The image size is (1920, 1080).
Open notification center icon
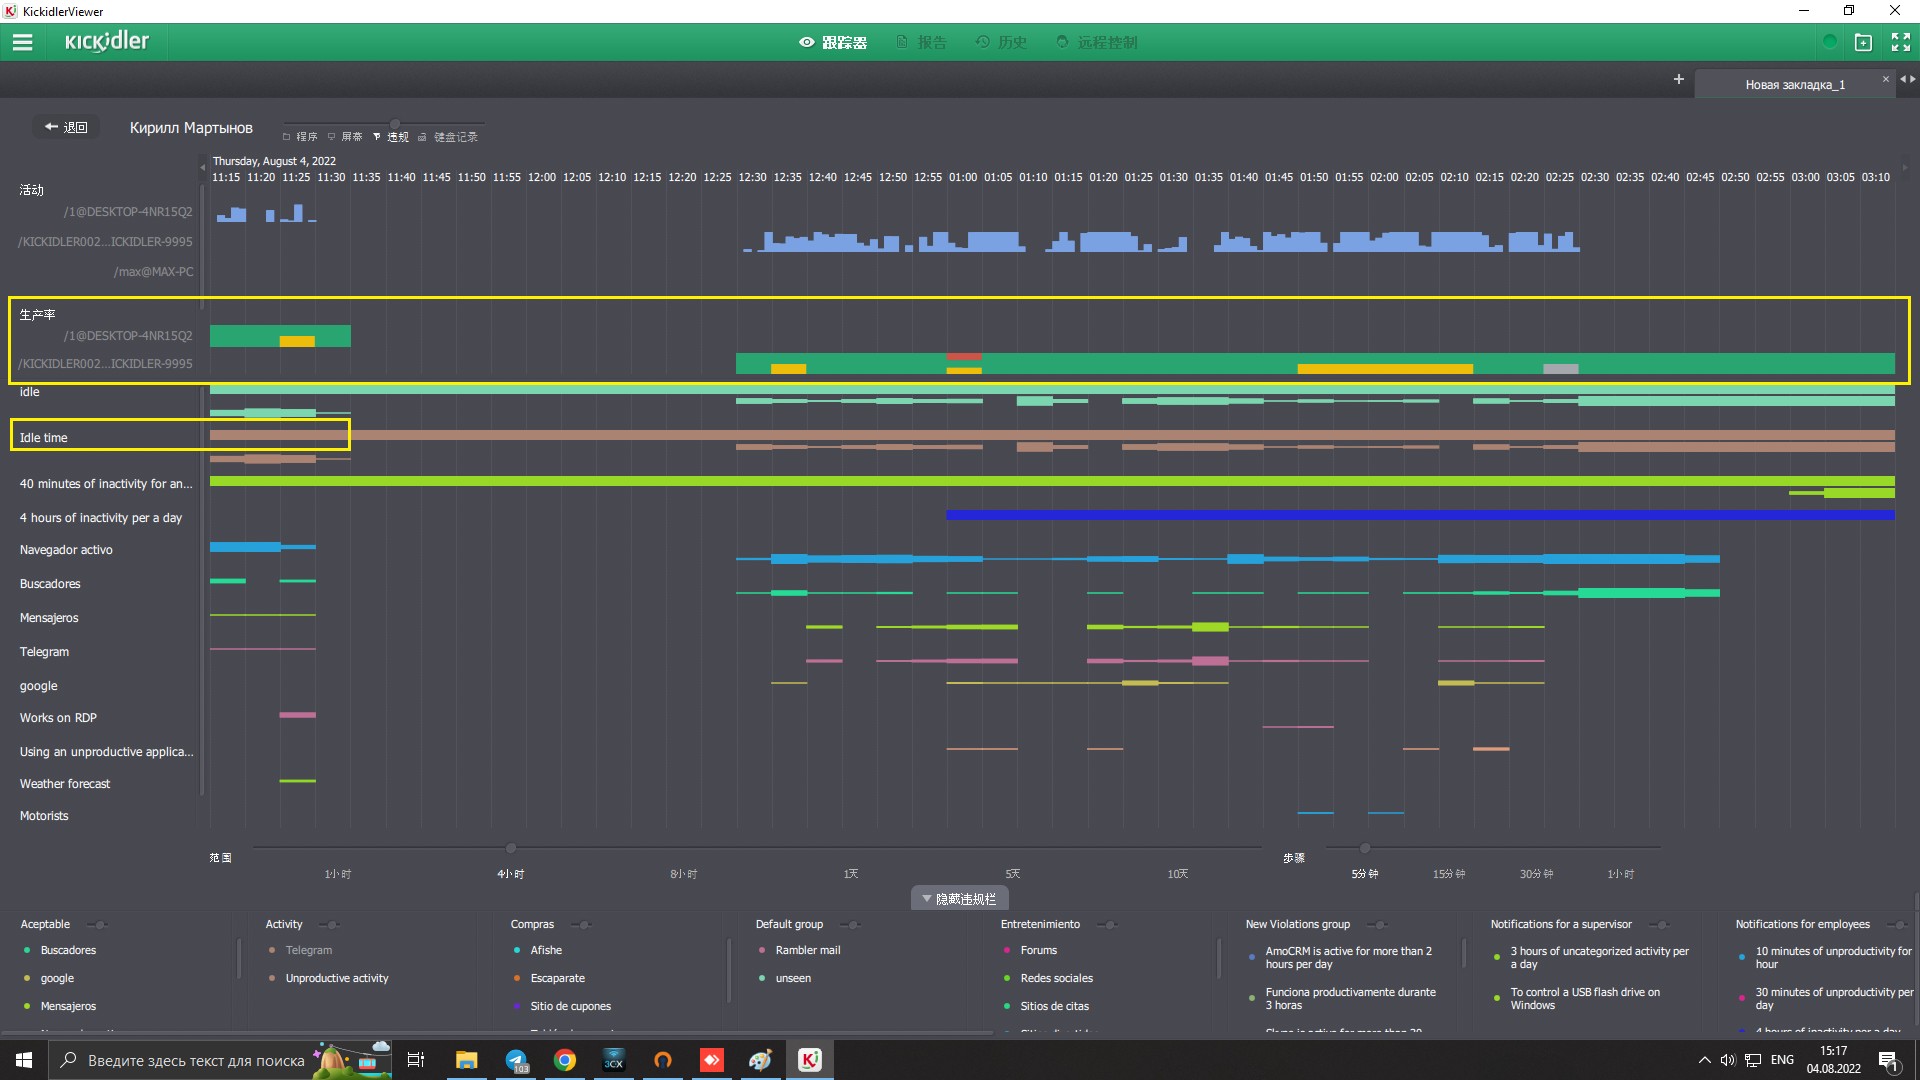point(1888,1060)
